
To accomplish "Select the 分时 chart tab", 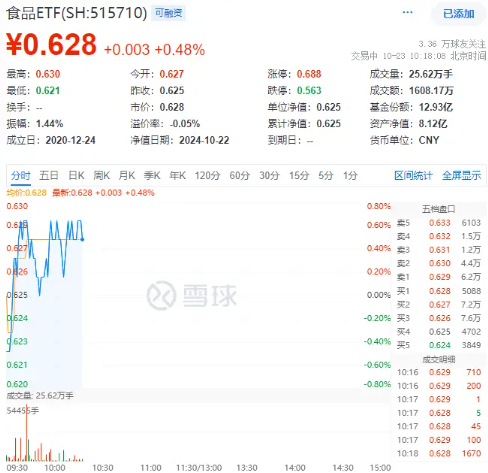I will (21, 175).
